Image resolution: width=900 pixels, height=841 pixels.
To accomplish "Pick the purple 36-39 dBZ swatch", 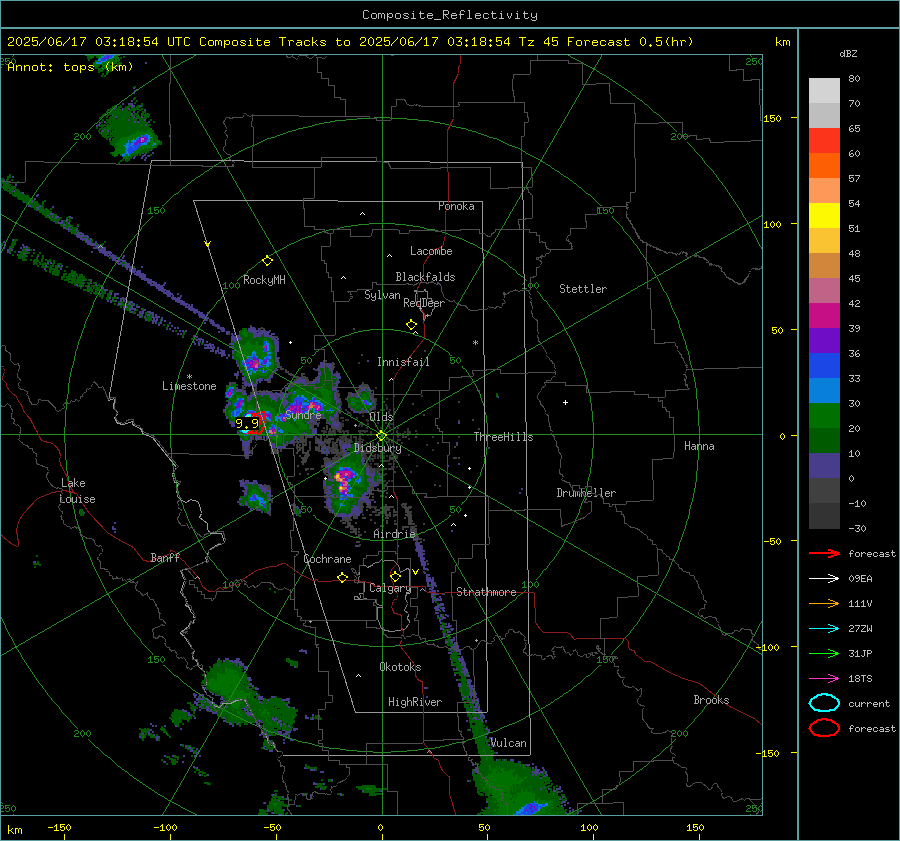I will (824, 341).
